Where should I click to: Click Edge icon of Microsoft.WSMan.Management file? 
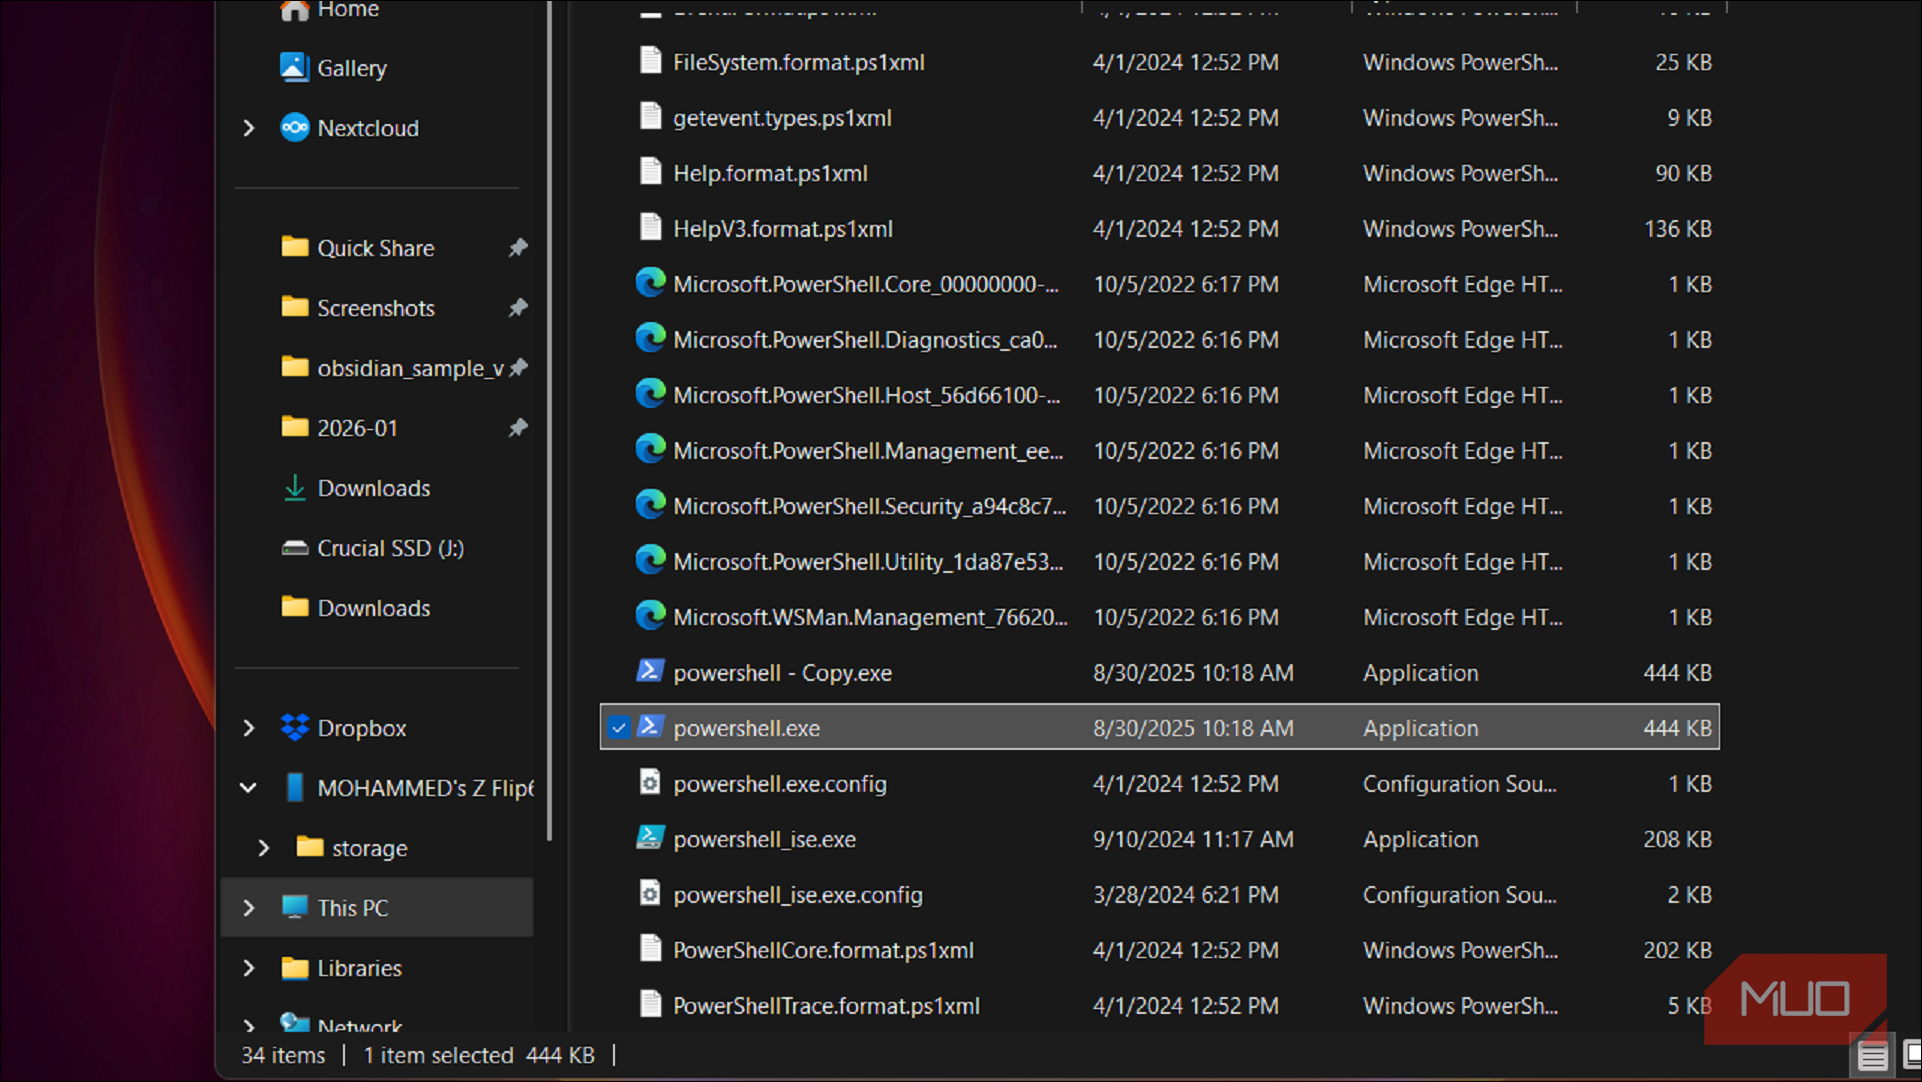650,616
